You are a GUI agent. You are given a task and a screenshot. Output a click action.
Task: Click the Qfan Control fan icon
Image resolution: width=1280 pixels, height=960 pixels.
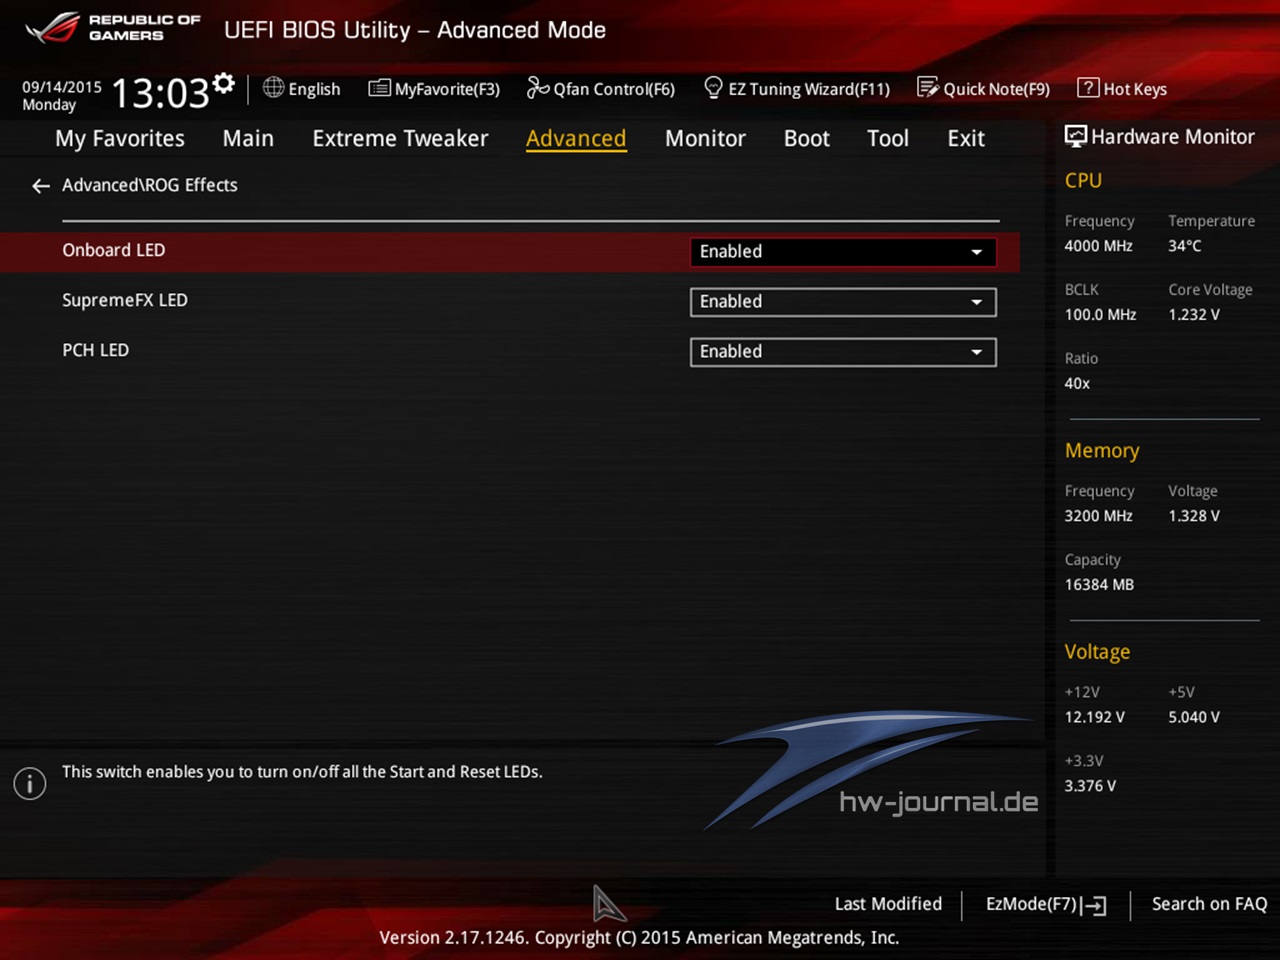tap(538, 88)
